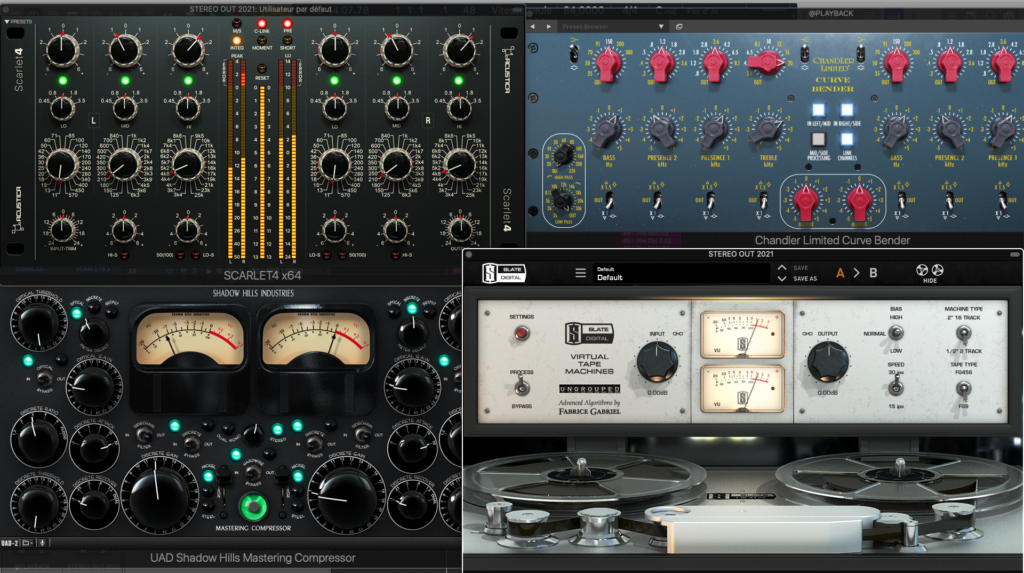Click the red SETTINGS button on tape machine
Image resolution: width=1024 pixels, height=573 pixels.
point(521,333)
